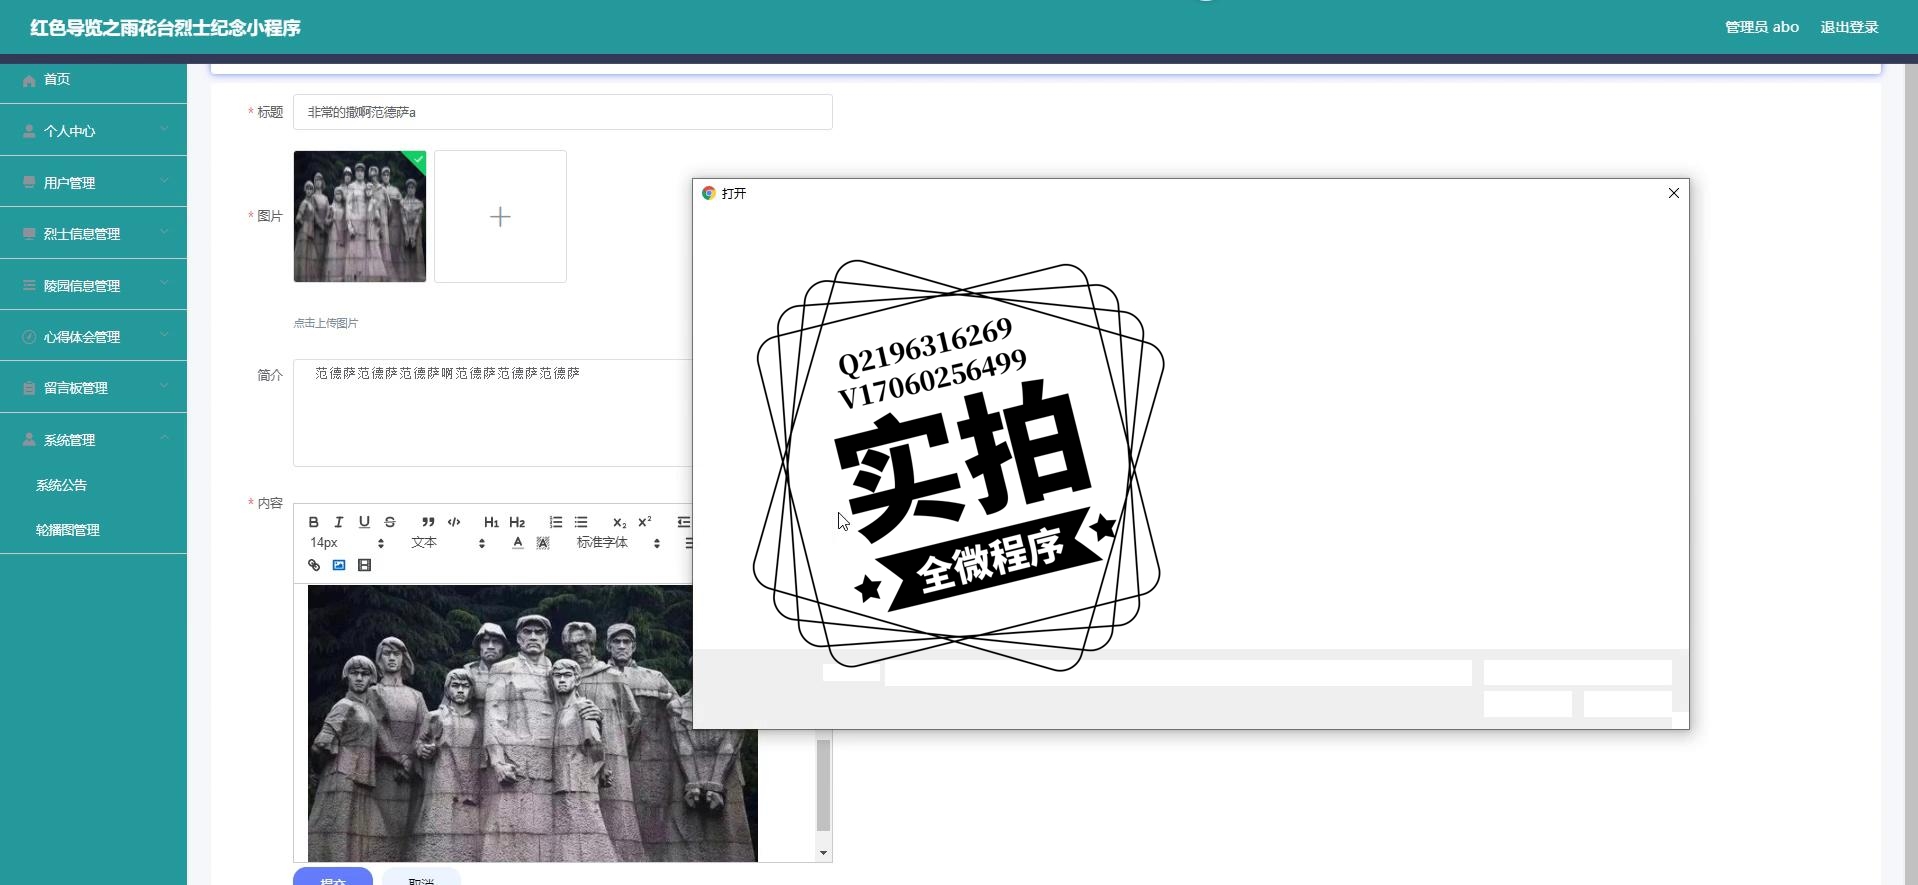Click the editor's vertical scrollbar thumb
The width and height of the screenshot is (1918, 885).
click(823, 785)
